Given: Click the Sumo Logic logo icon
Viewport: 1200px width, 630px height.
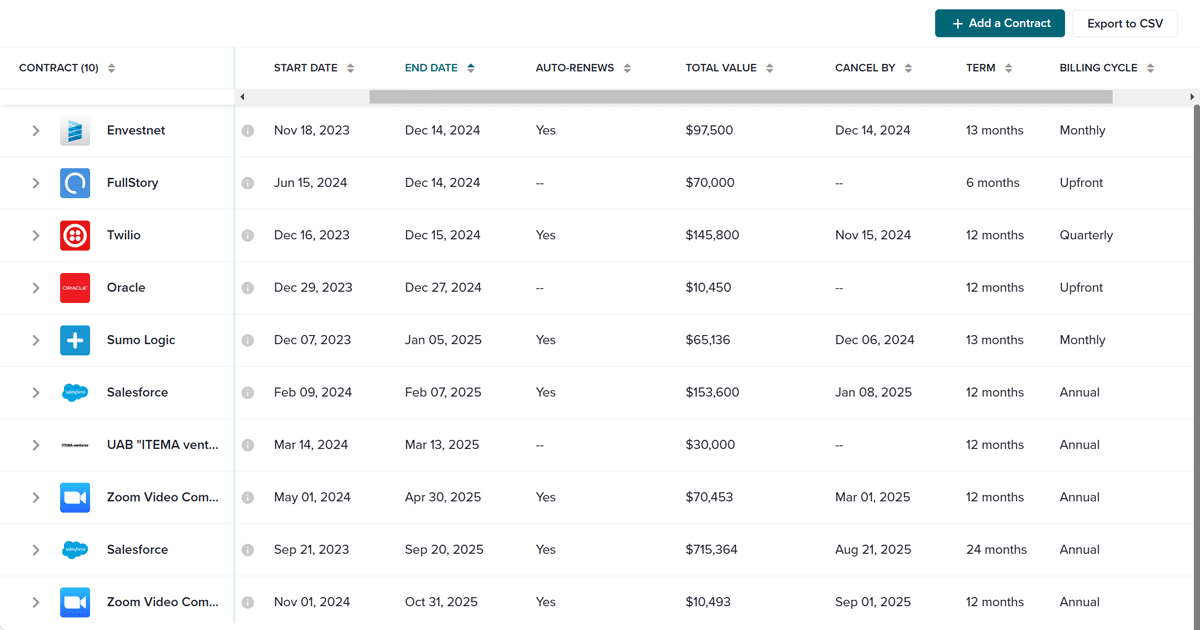Looking at the screenshot, I should tap(75, 340).
